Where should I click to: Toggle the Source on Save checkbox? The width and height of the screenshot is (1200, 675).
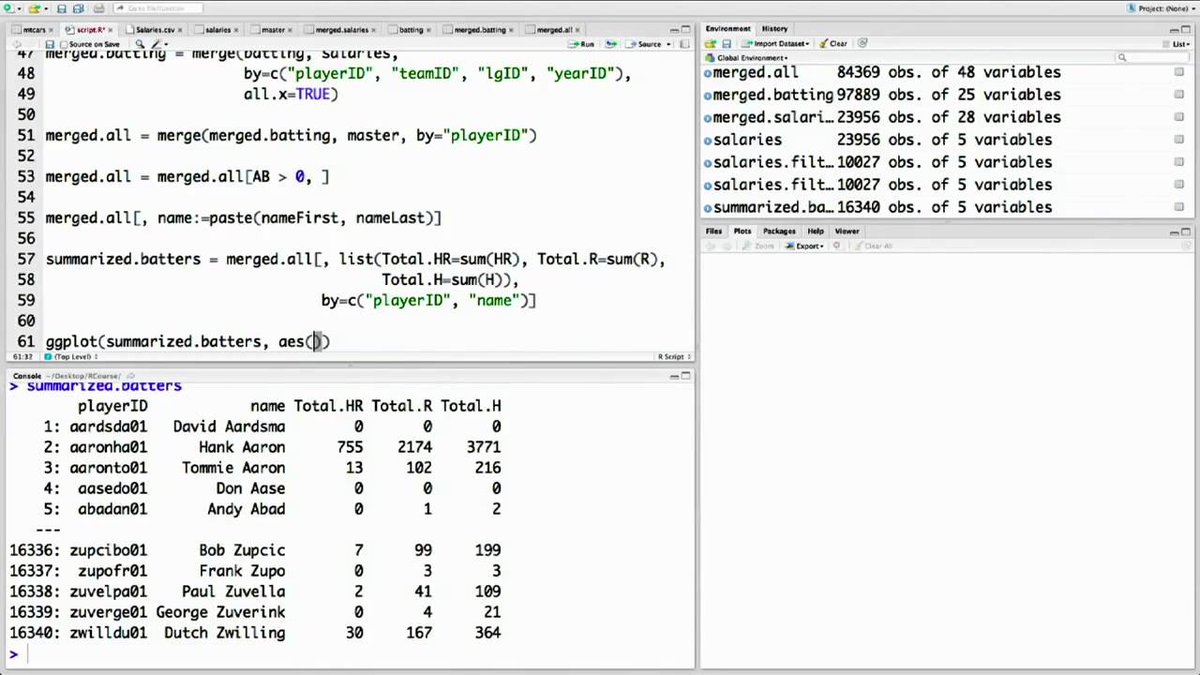pyautogui.click(x=66, y=44)
